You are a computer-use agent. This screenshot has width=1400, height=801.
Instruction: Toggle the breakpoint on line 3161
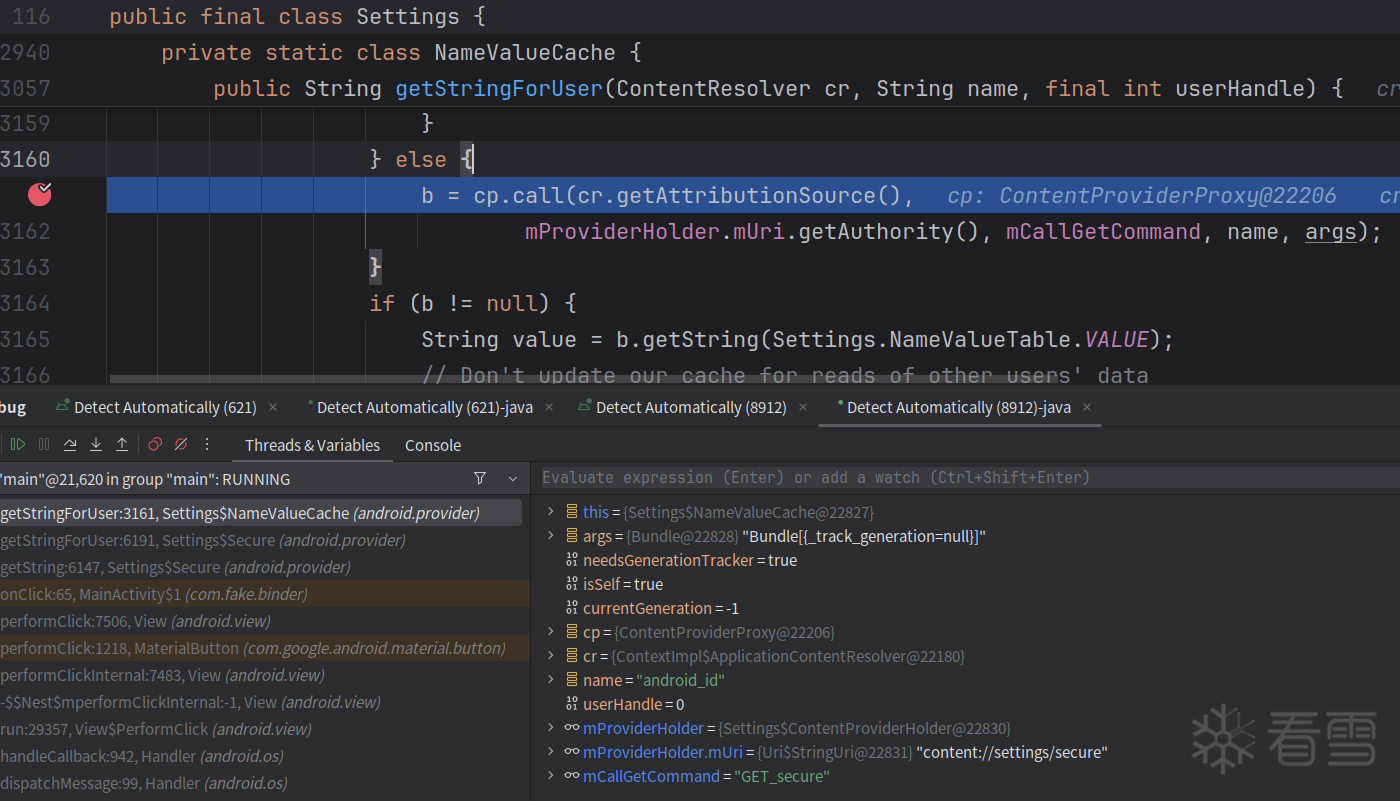pos(40,194)
